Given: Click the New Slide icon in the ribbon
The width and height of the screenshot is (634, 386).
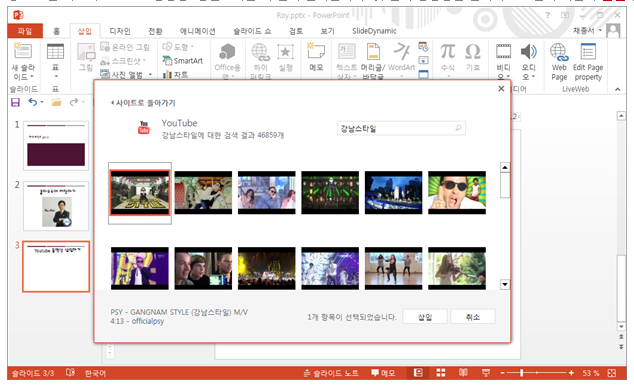Looking at the screenshot, I should [x=23, y=51].
